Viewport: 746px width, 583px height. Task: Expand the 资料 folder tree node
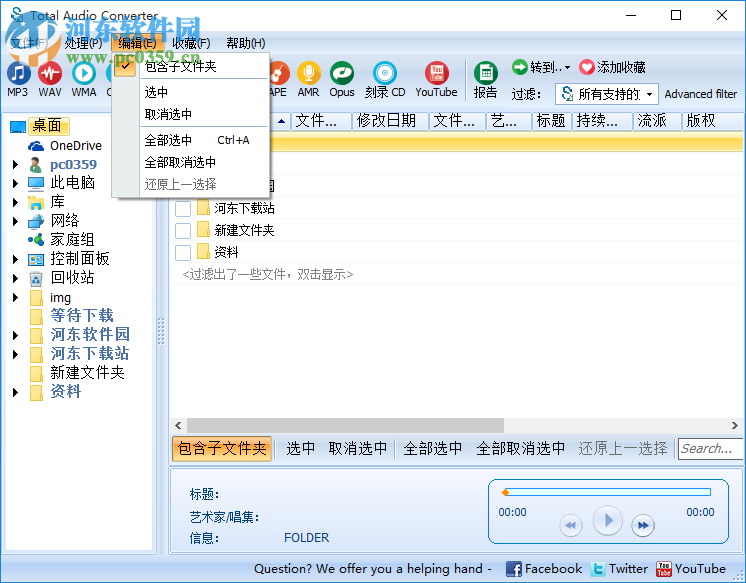tap(15, 393)
